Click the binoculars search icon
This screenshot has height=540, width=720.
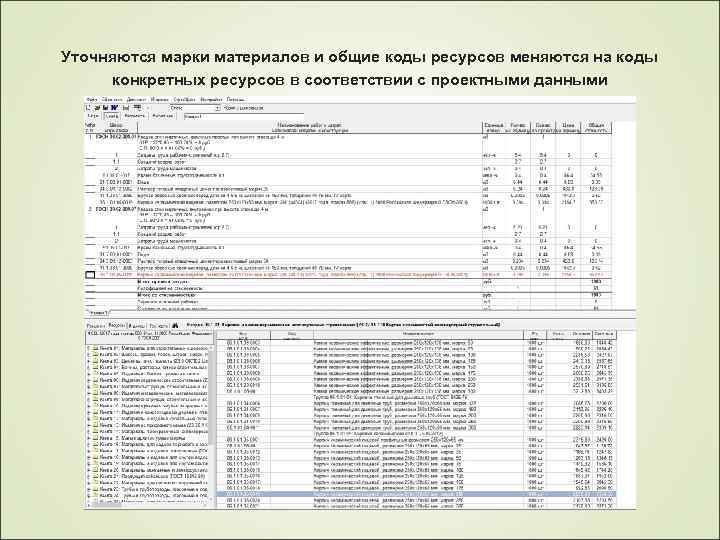(175, 325)
